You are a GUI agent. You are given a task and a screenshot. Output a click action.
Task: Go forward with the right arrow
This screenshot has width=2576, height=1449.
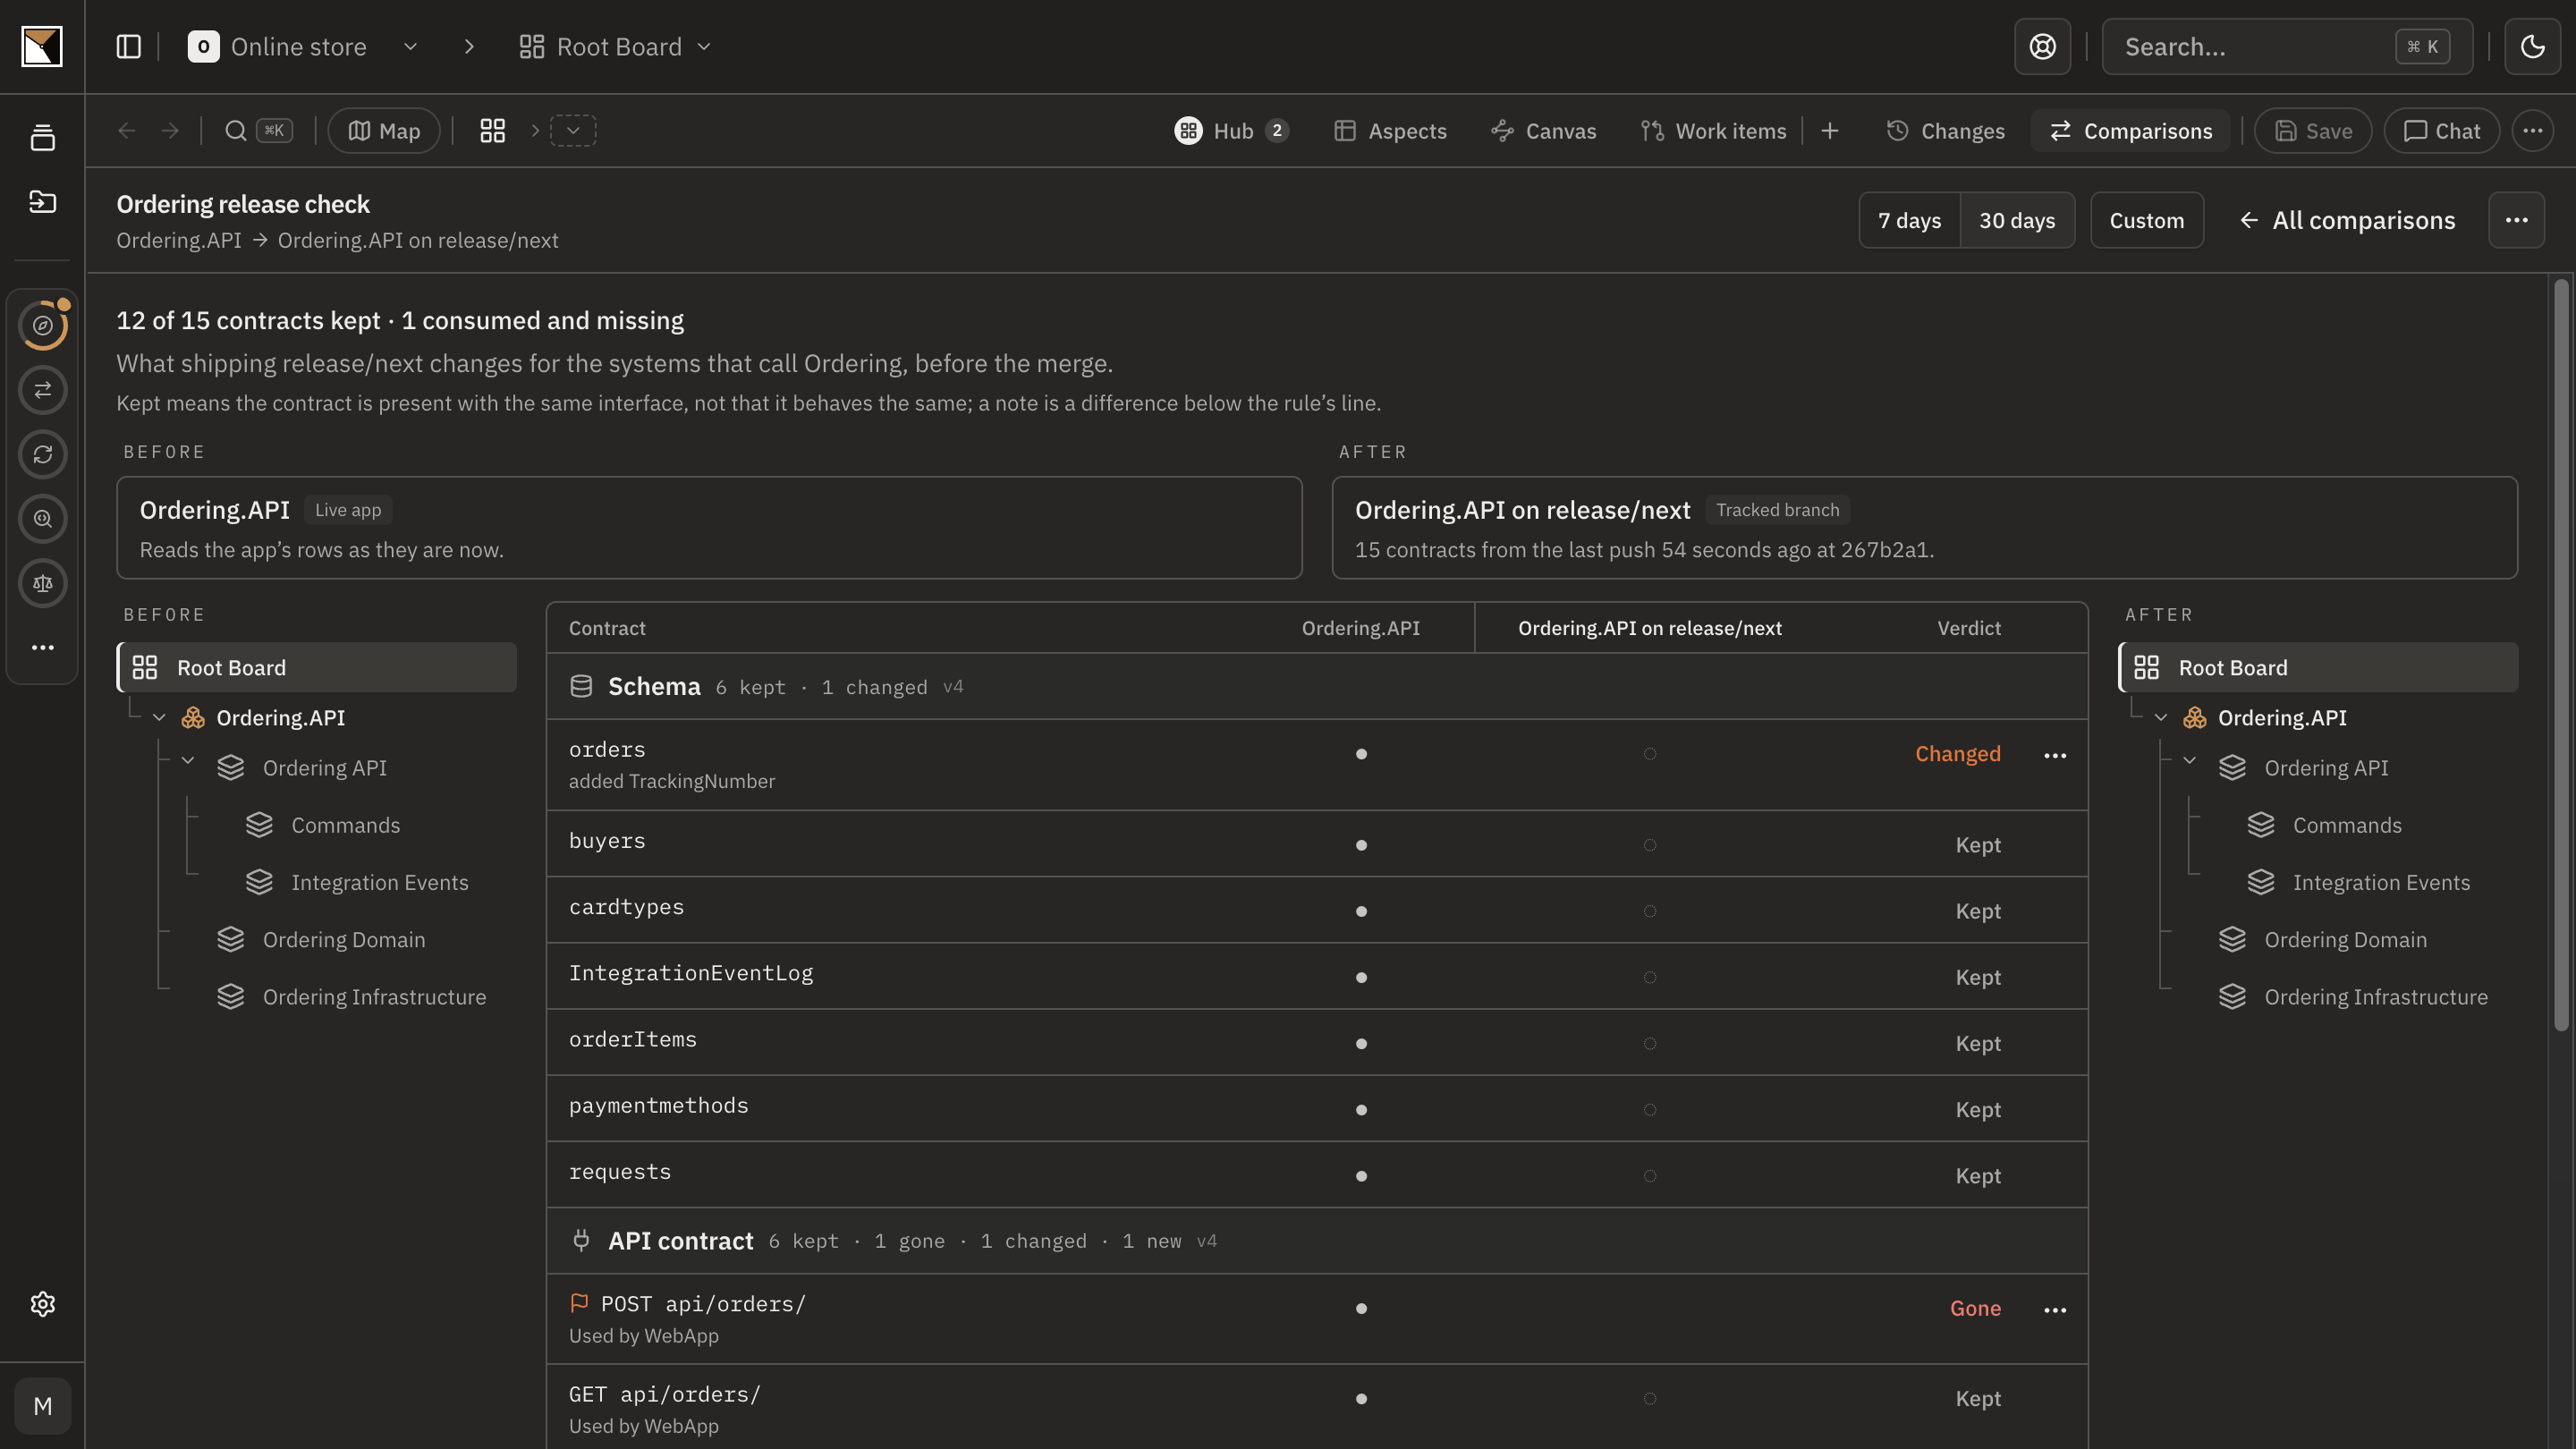(x=170, y=131)
